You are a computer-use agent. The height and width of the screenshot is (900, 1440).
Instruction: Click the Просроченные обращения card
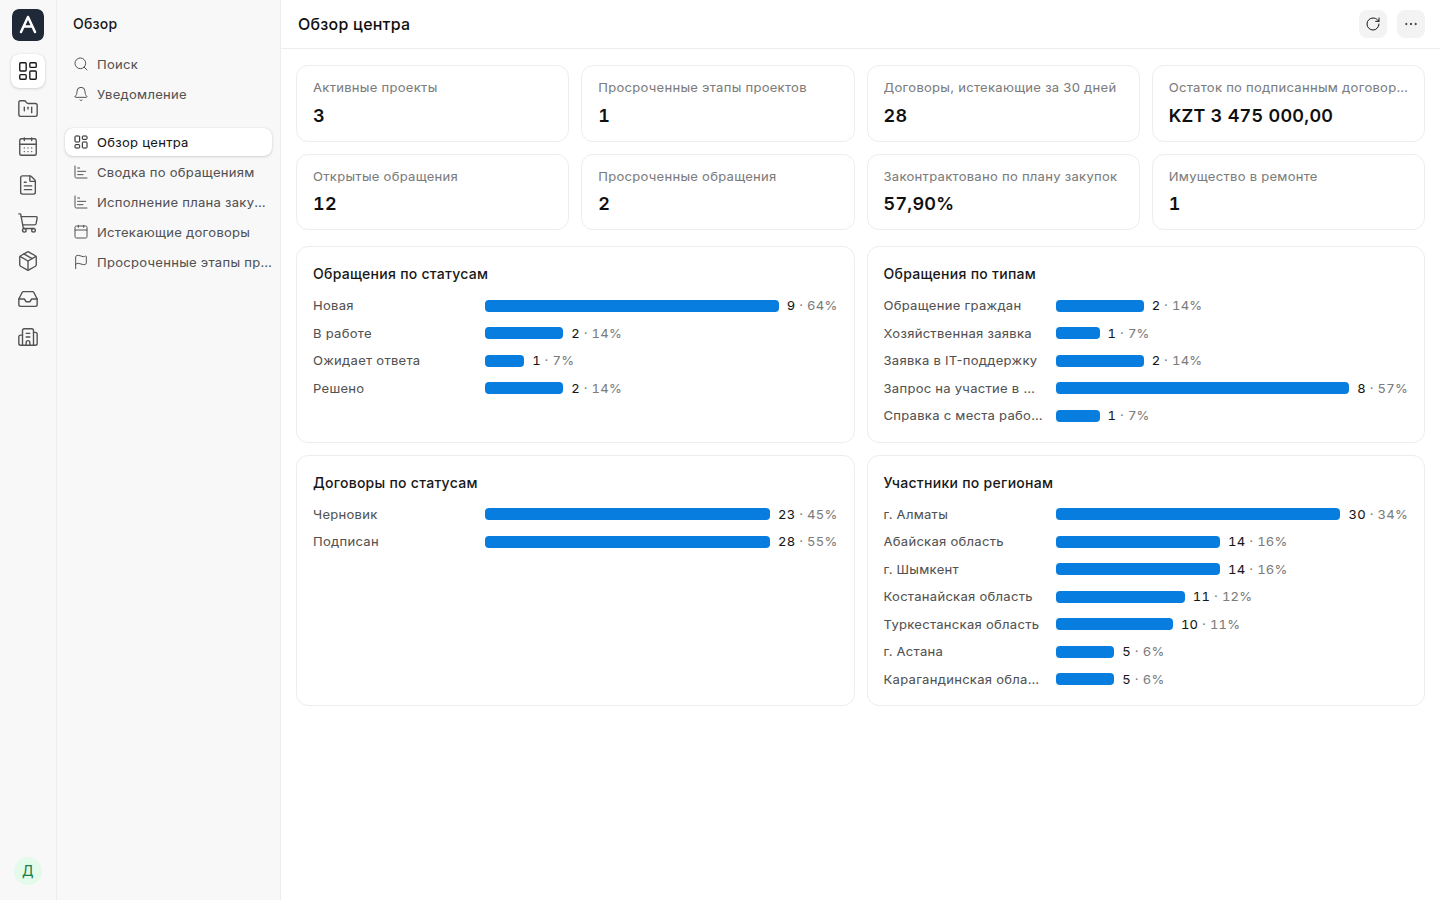[x=718, y=192]
